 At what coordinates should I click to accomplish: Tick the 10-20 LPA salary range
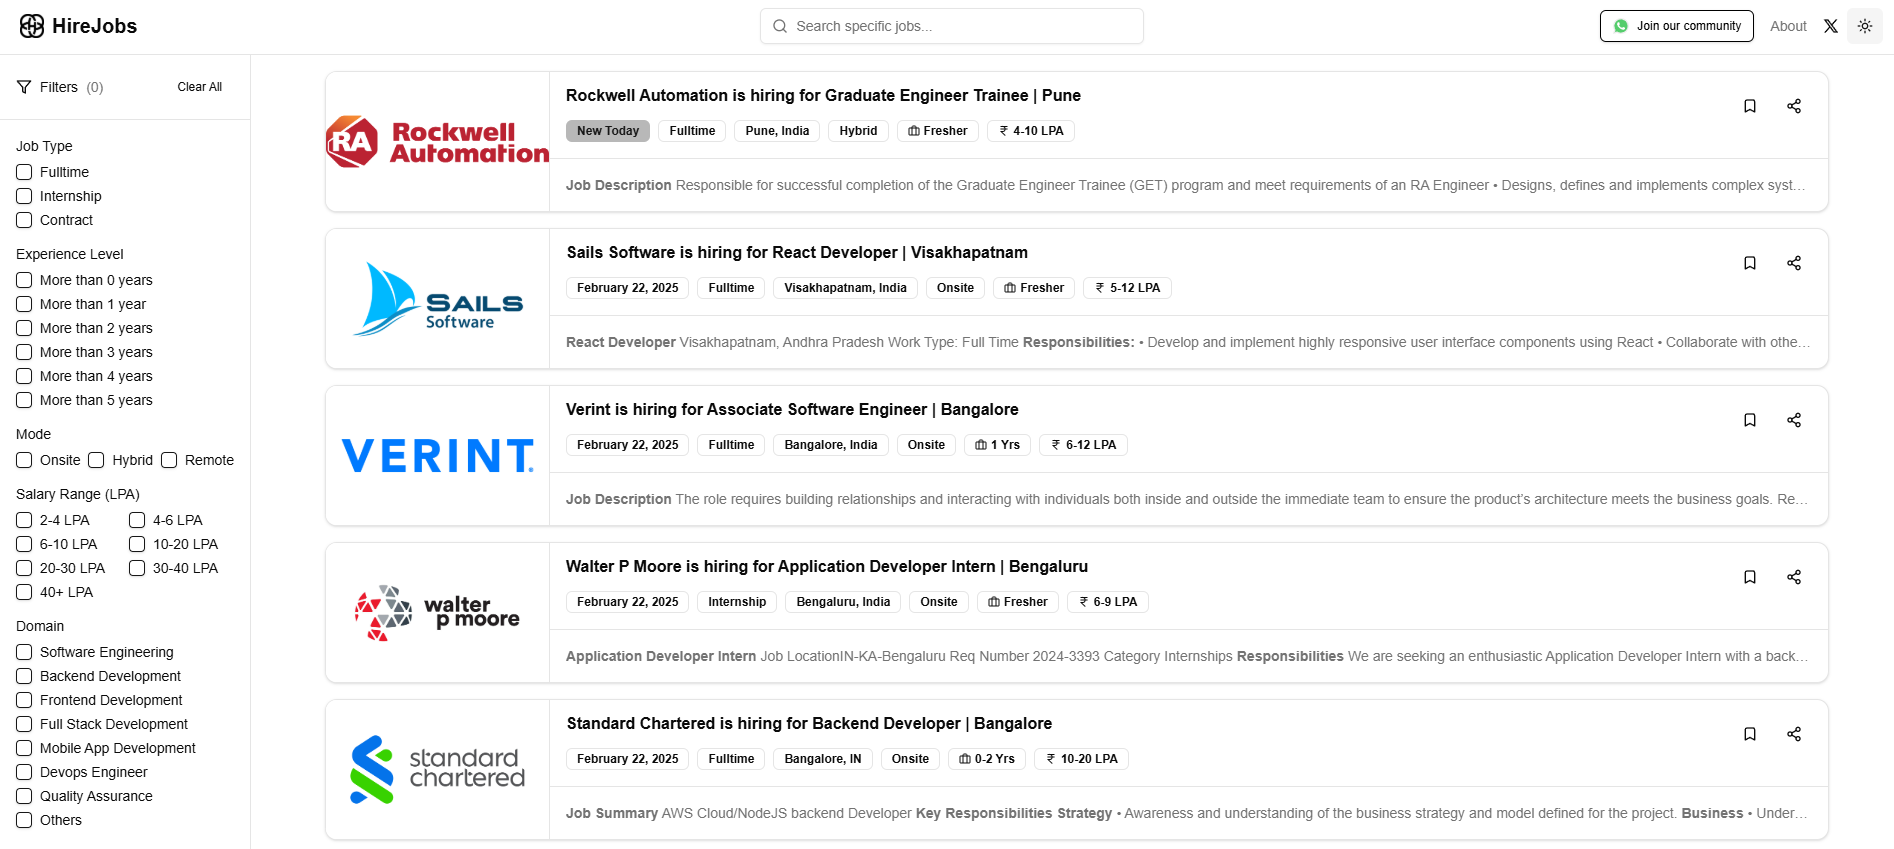pos(137,544)
